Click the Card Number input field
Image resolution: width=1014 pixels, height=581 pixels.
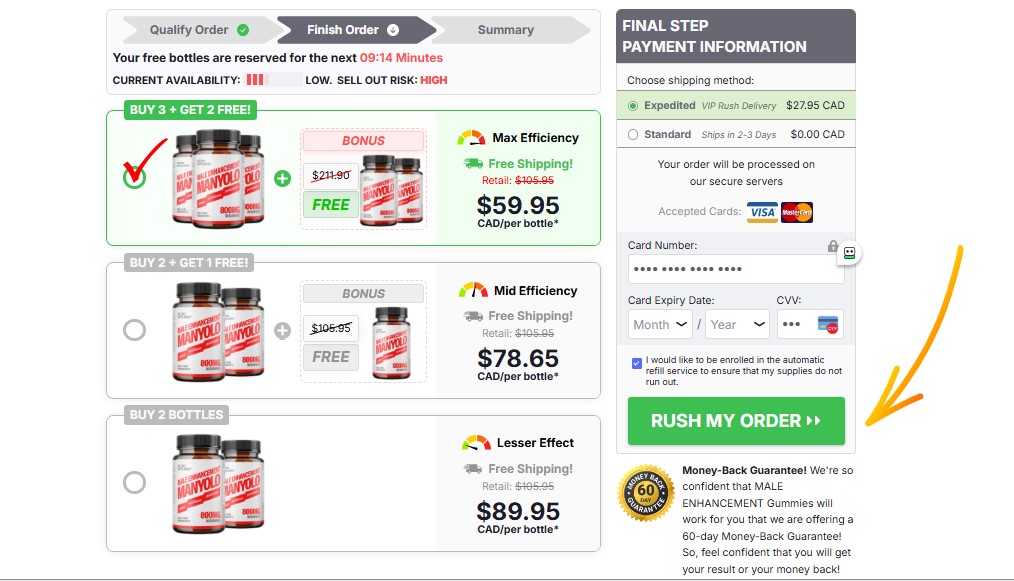tap(735, 268)
